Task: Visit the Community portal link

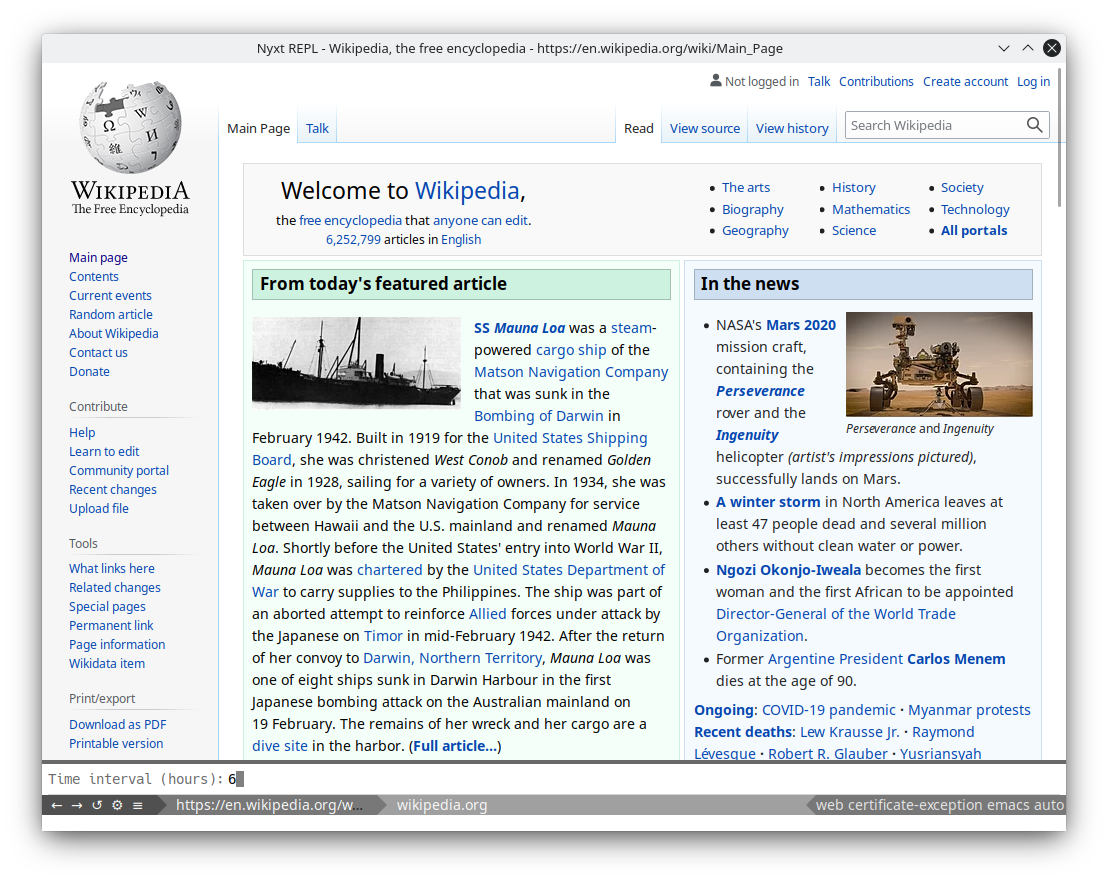Action: point(119,471)
